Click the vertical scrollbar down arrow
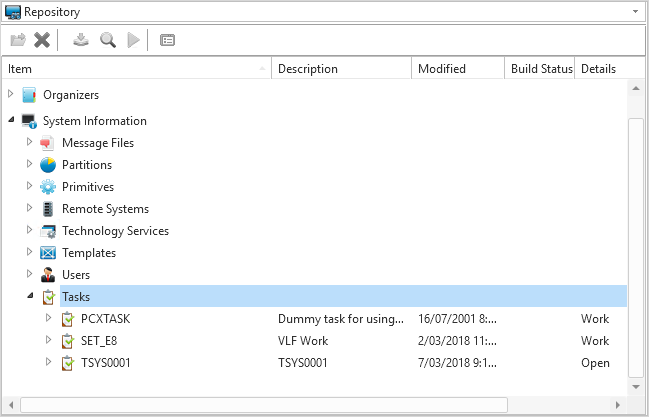The image size is (649, 417). (636, 387)
